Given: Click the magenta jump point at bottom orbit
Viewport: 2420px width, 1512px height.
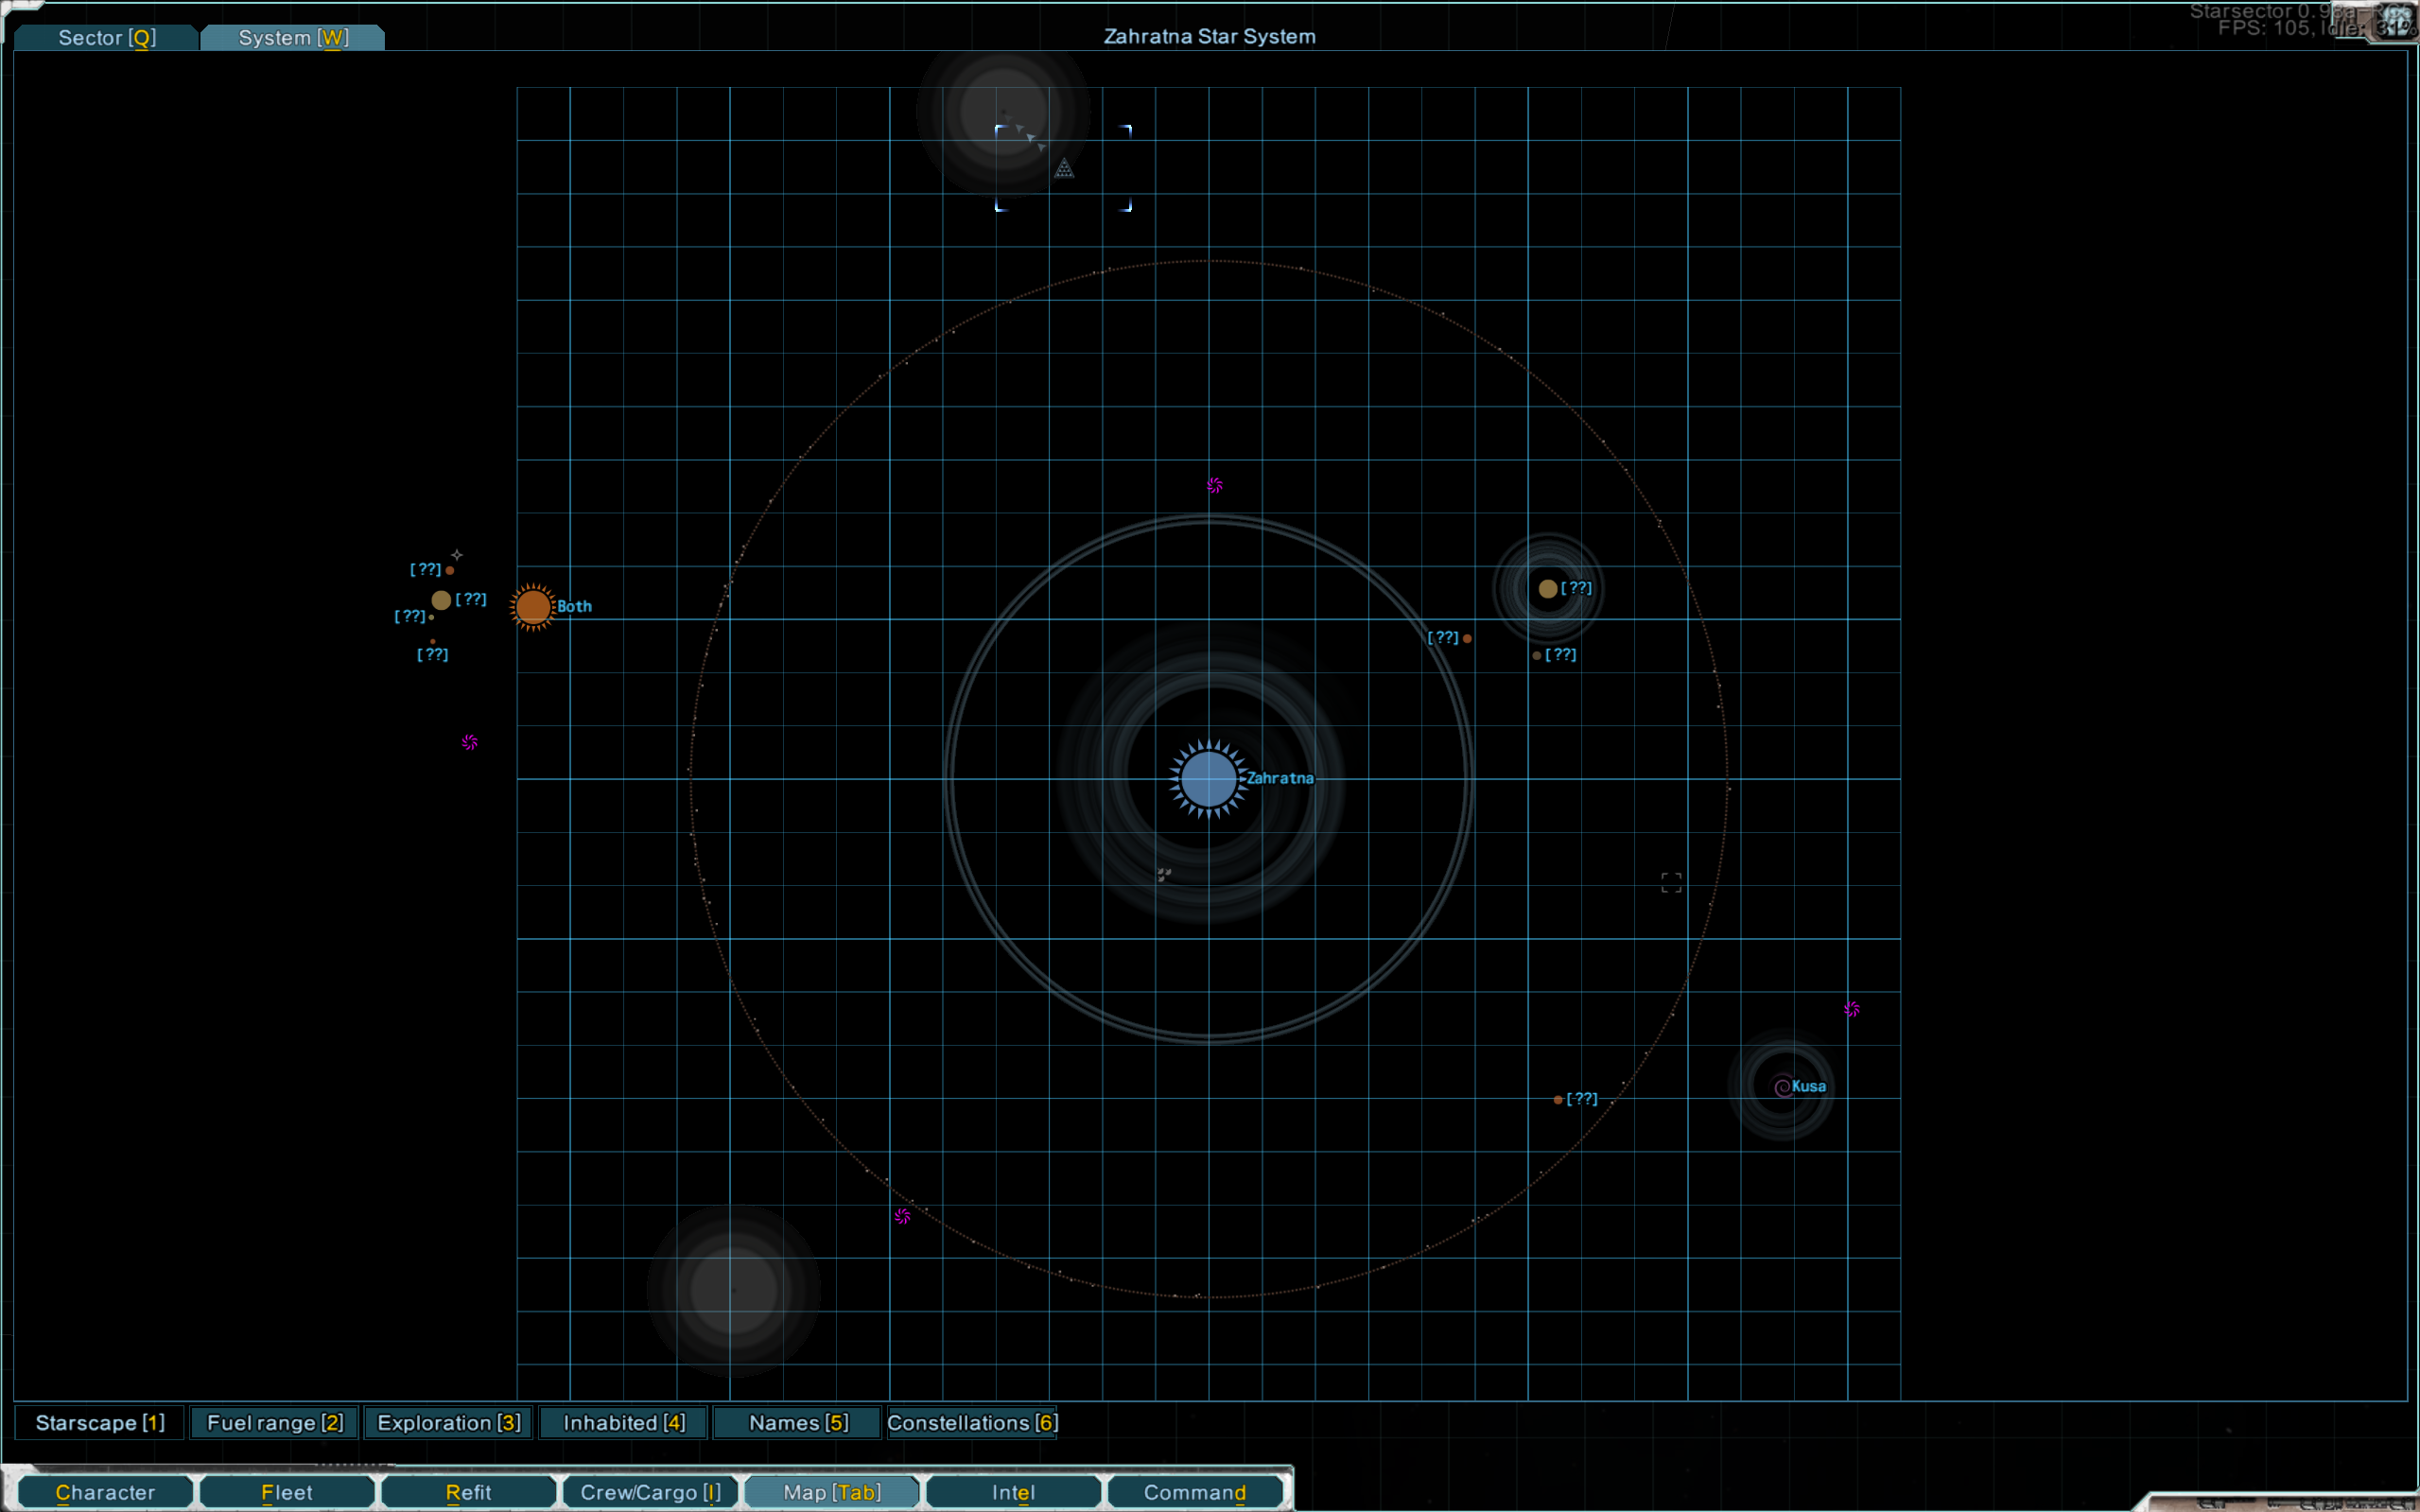Looking at the screenshot, I should coord(902,1216).
